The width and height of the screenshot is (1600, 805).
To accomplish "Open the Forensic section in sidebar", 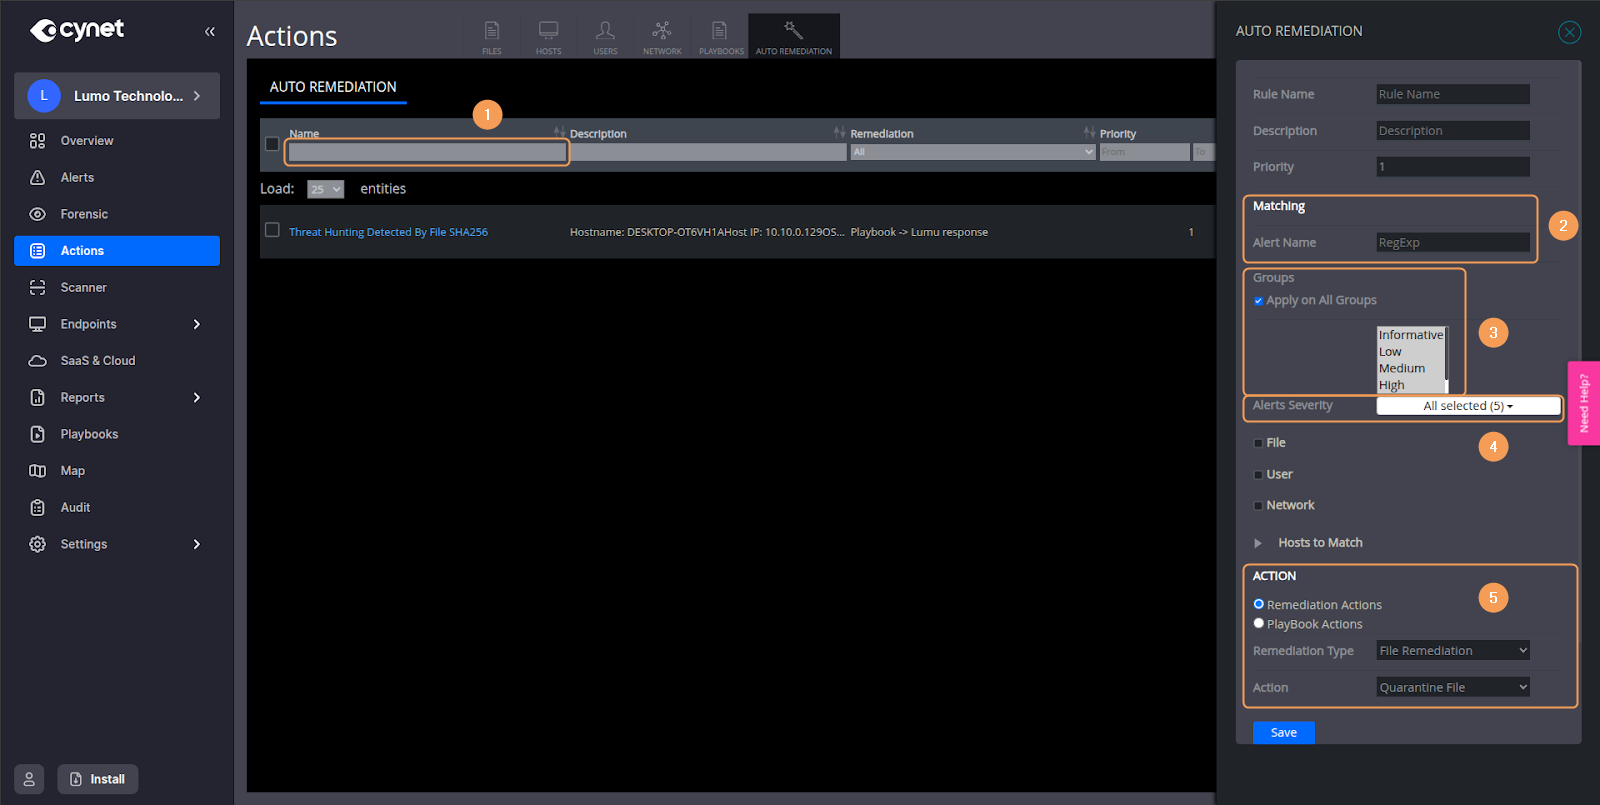I will [84, 214].
